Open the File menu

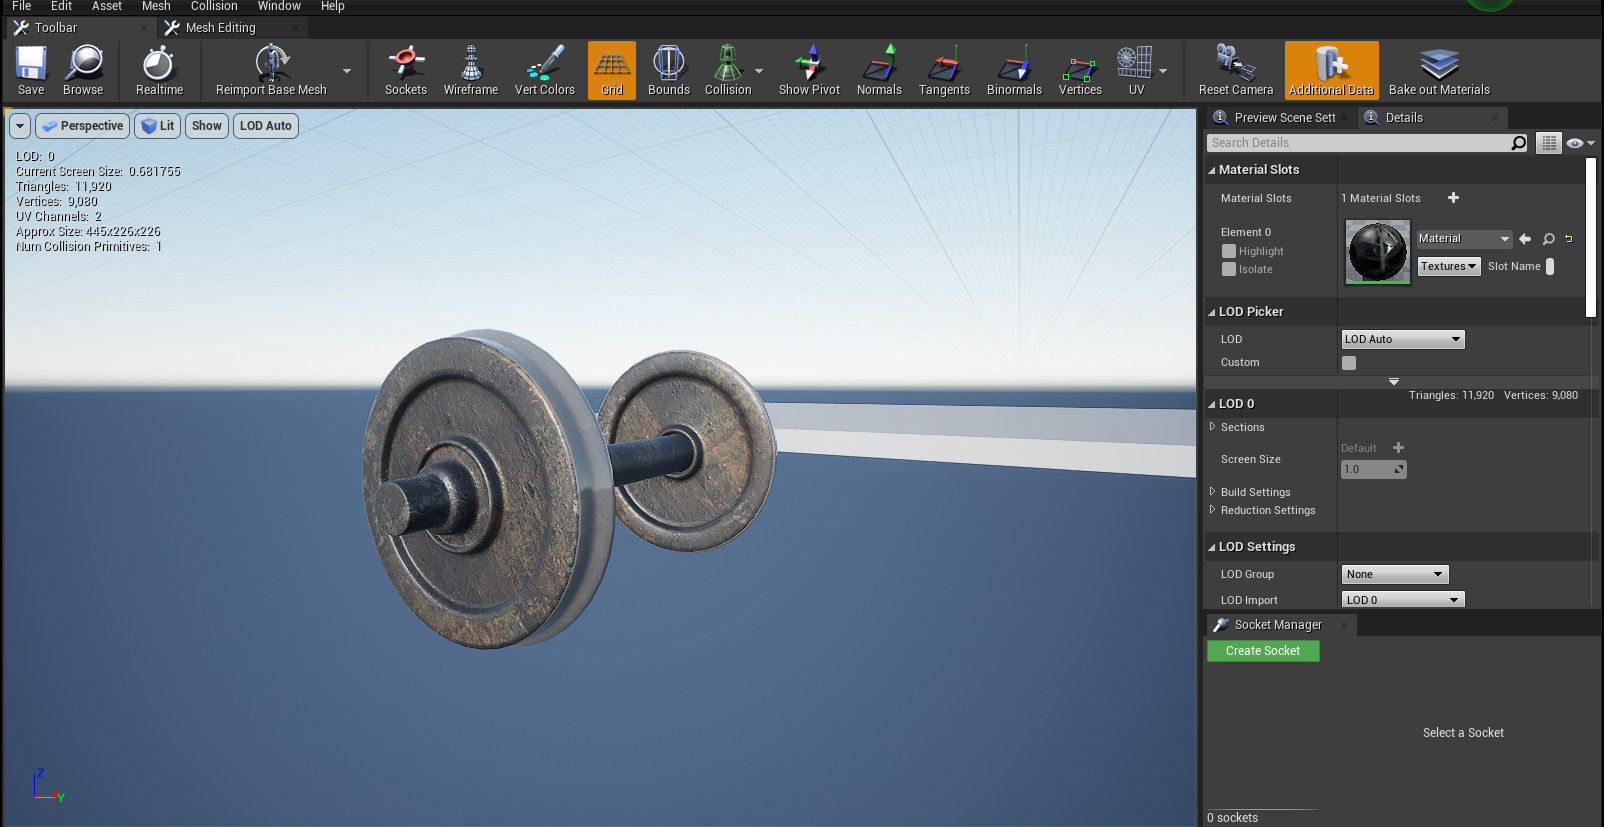coord(21,6)
